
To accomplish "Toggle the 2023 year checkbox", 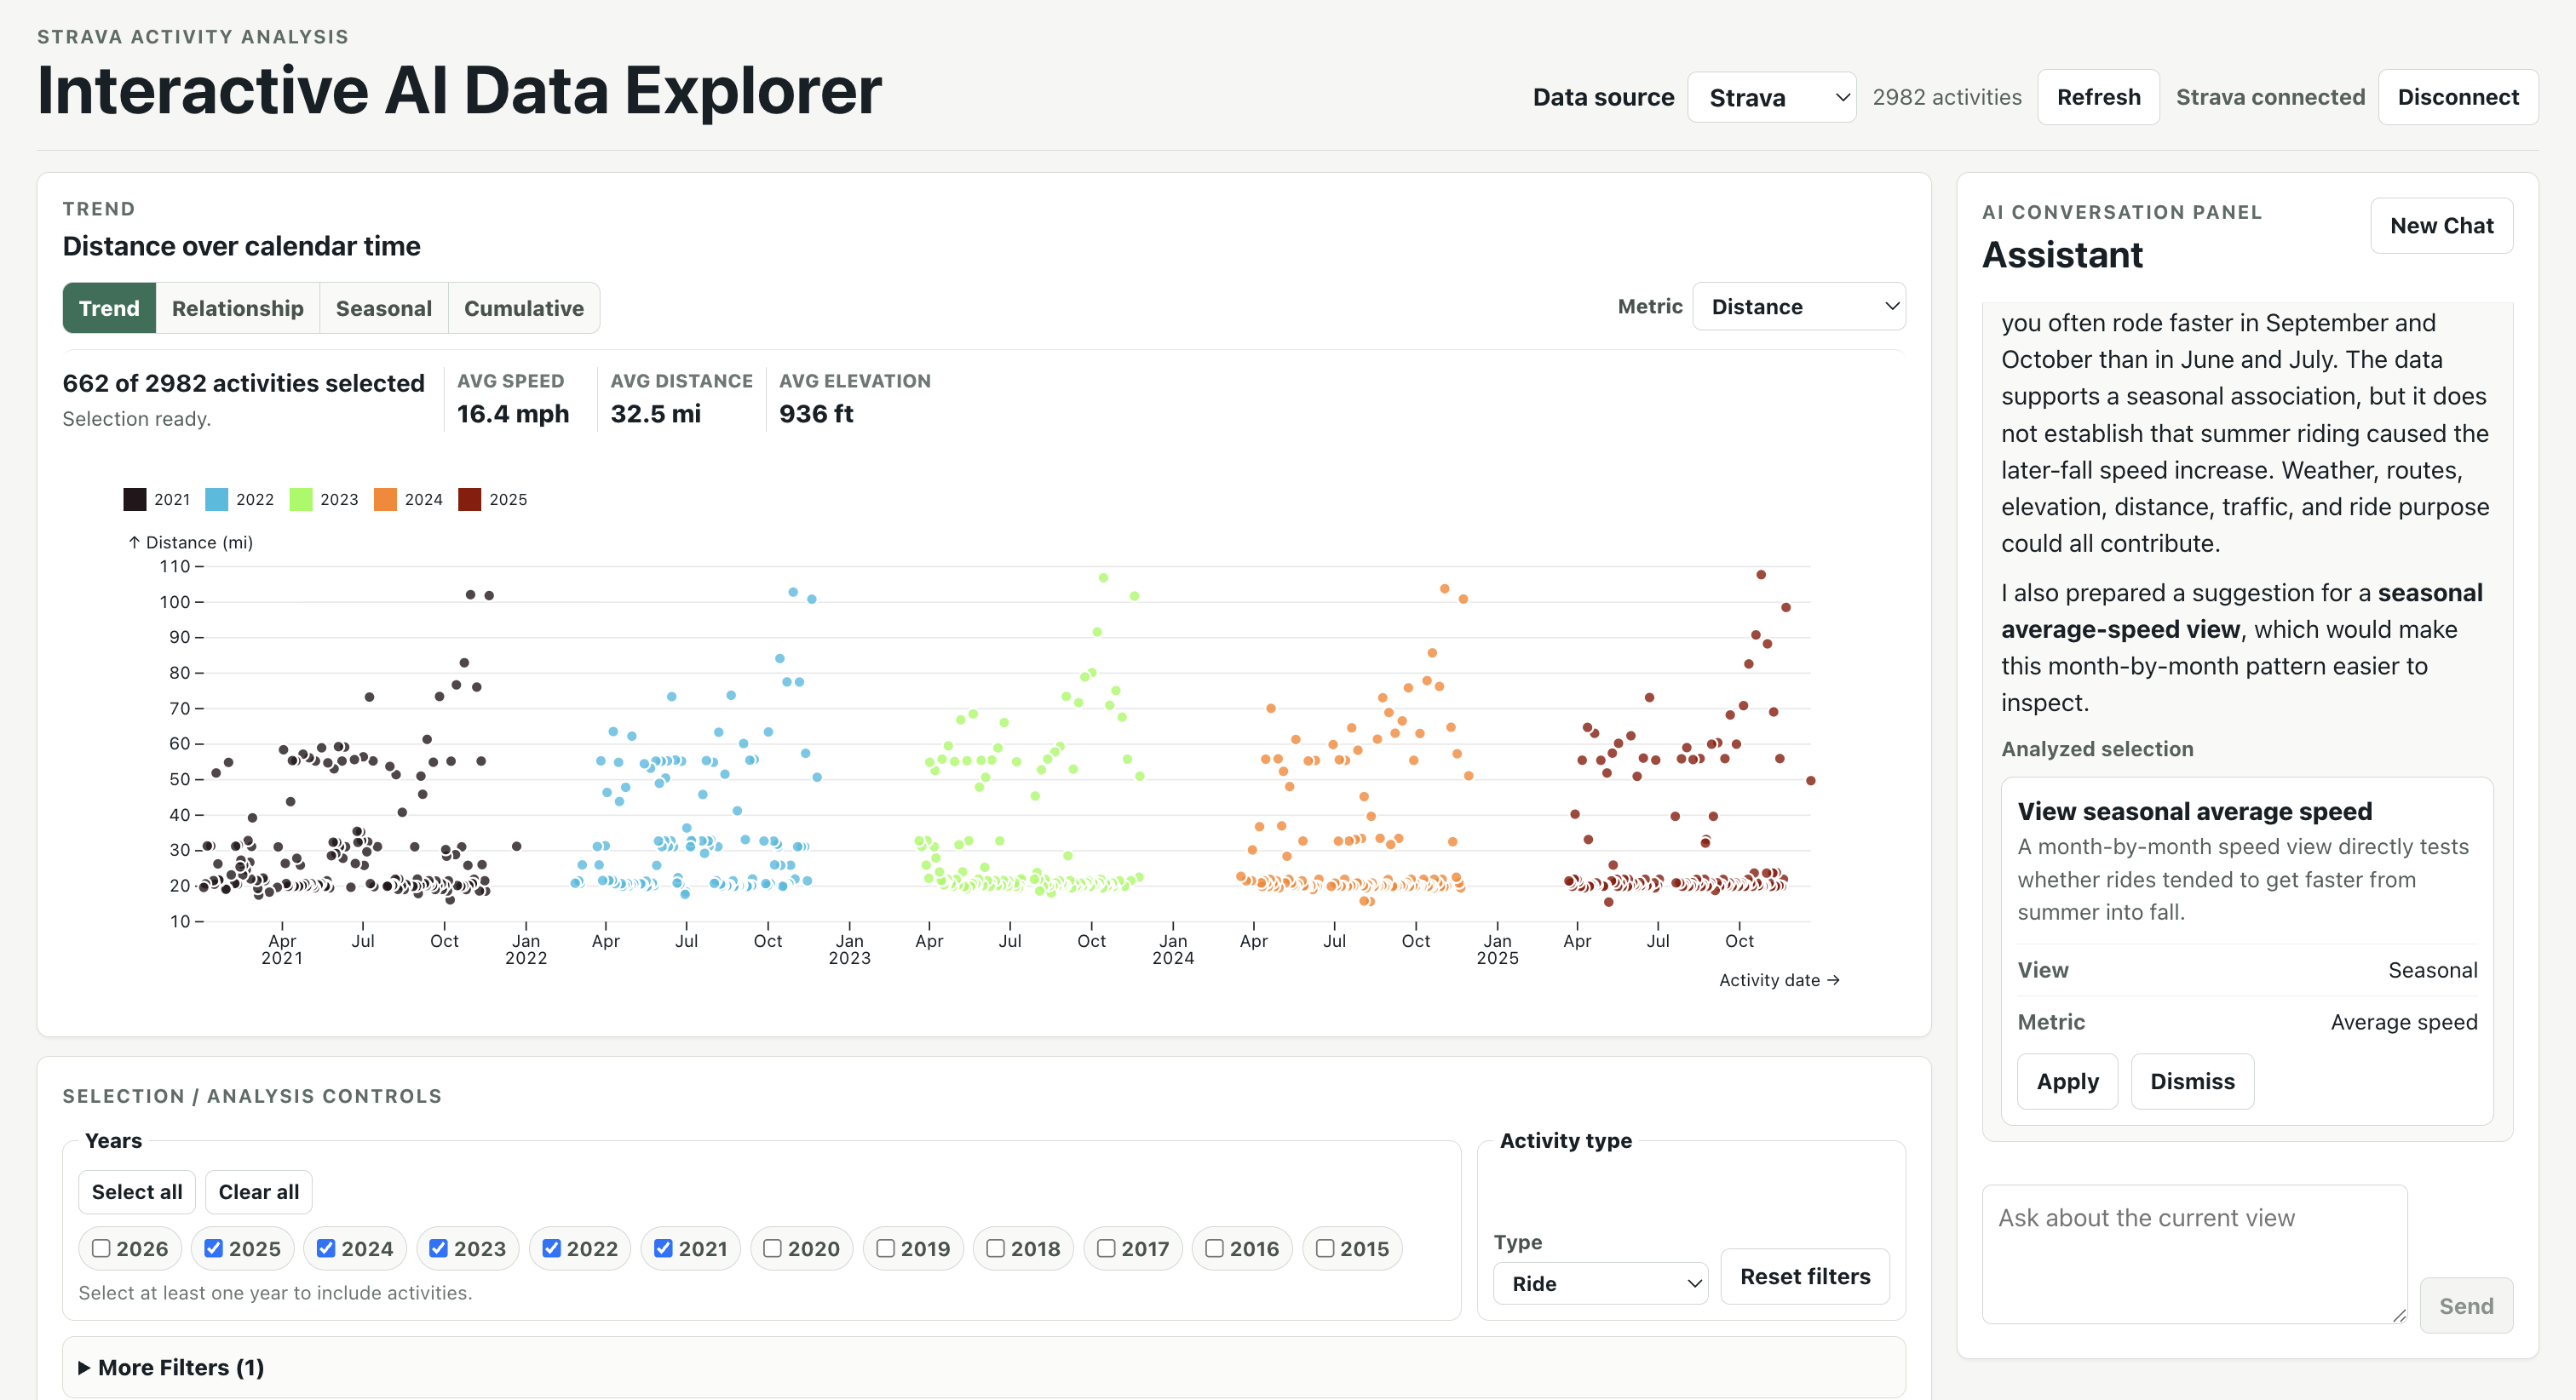I will [x=438, y=1248].
